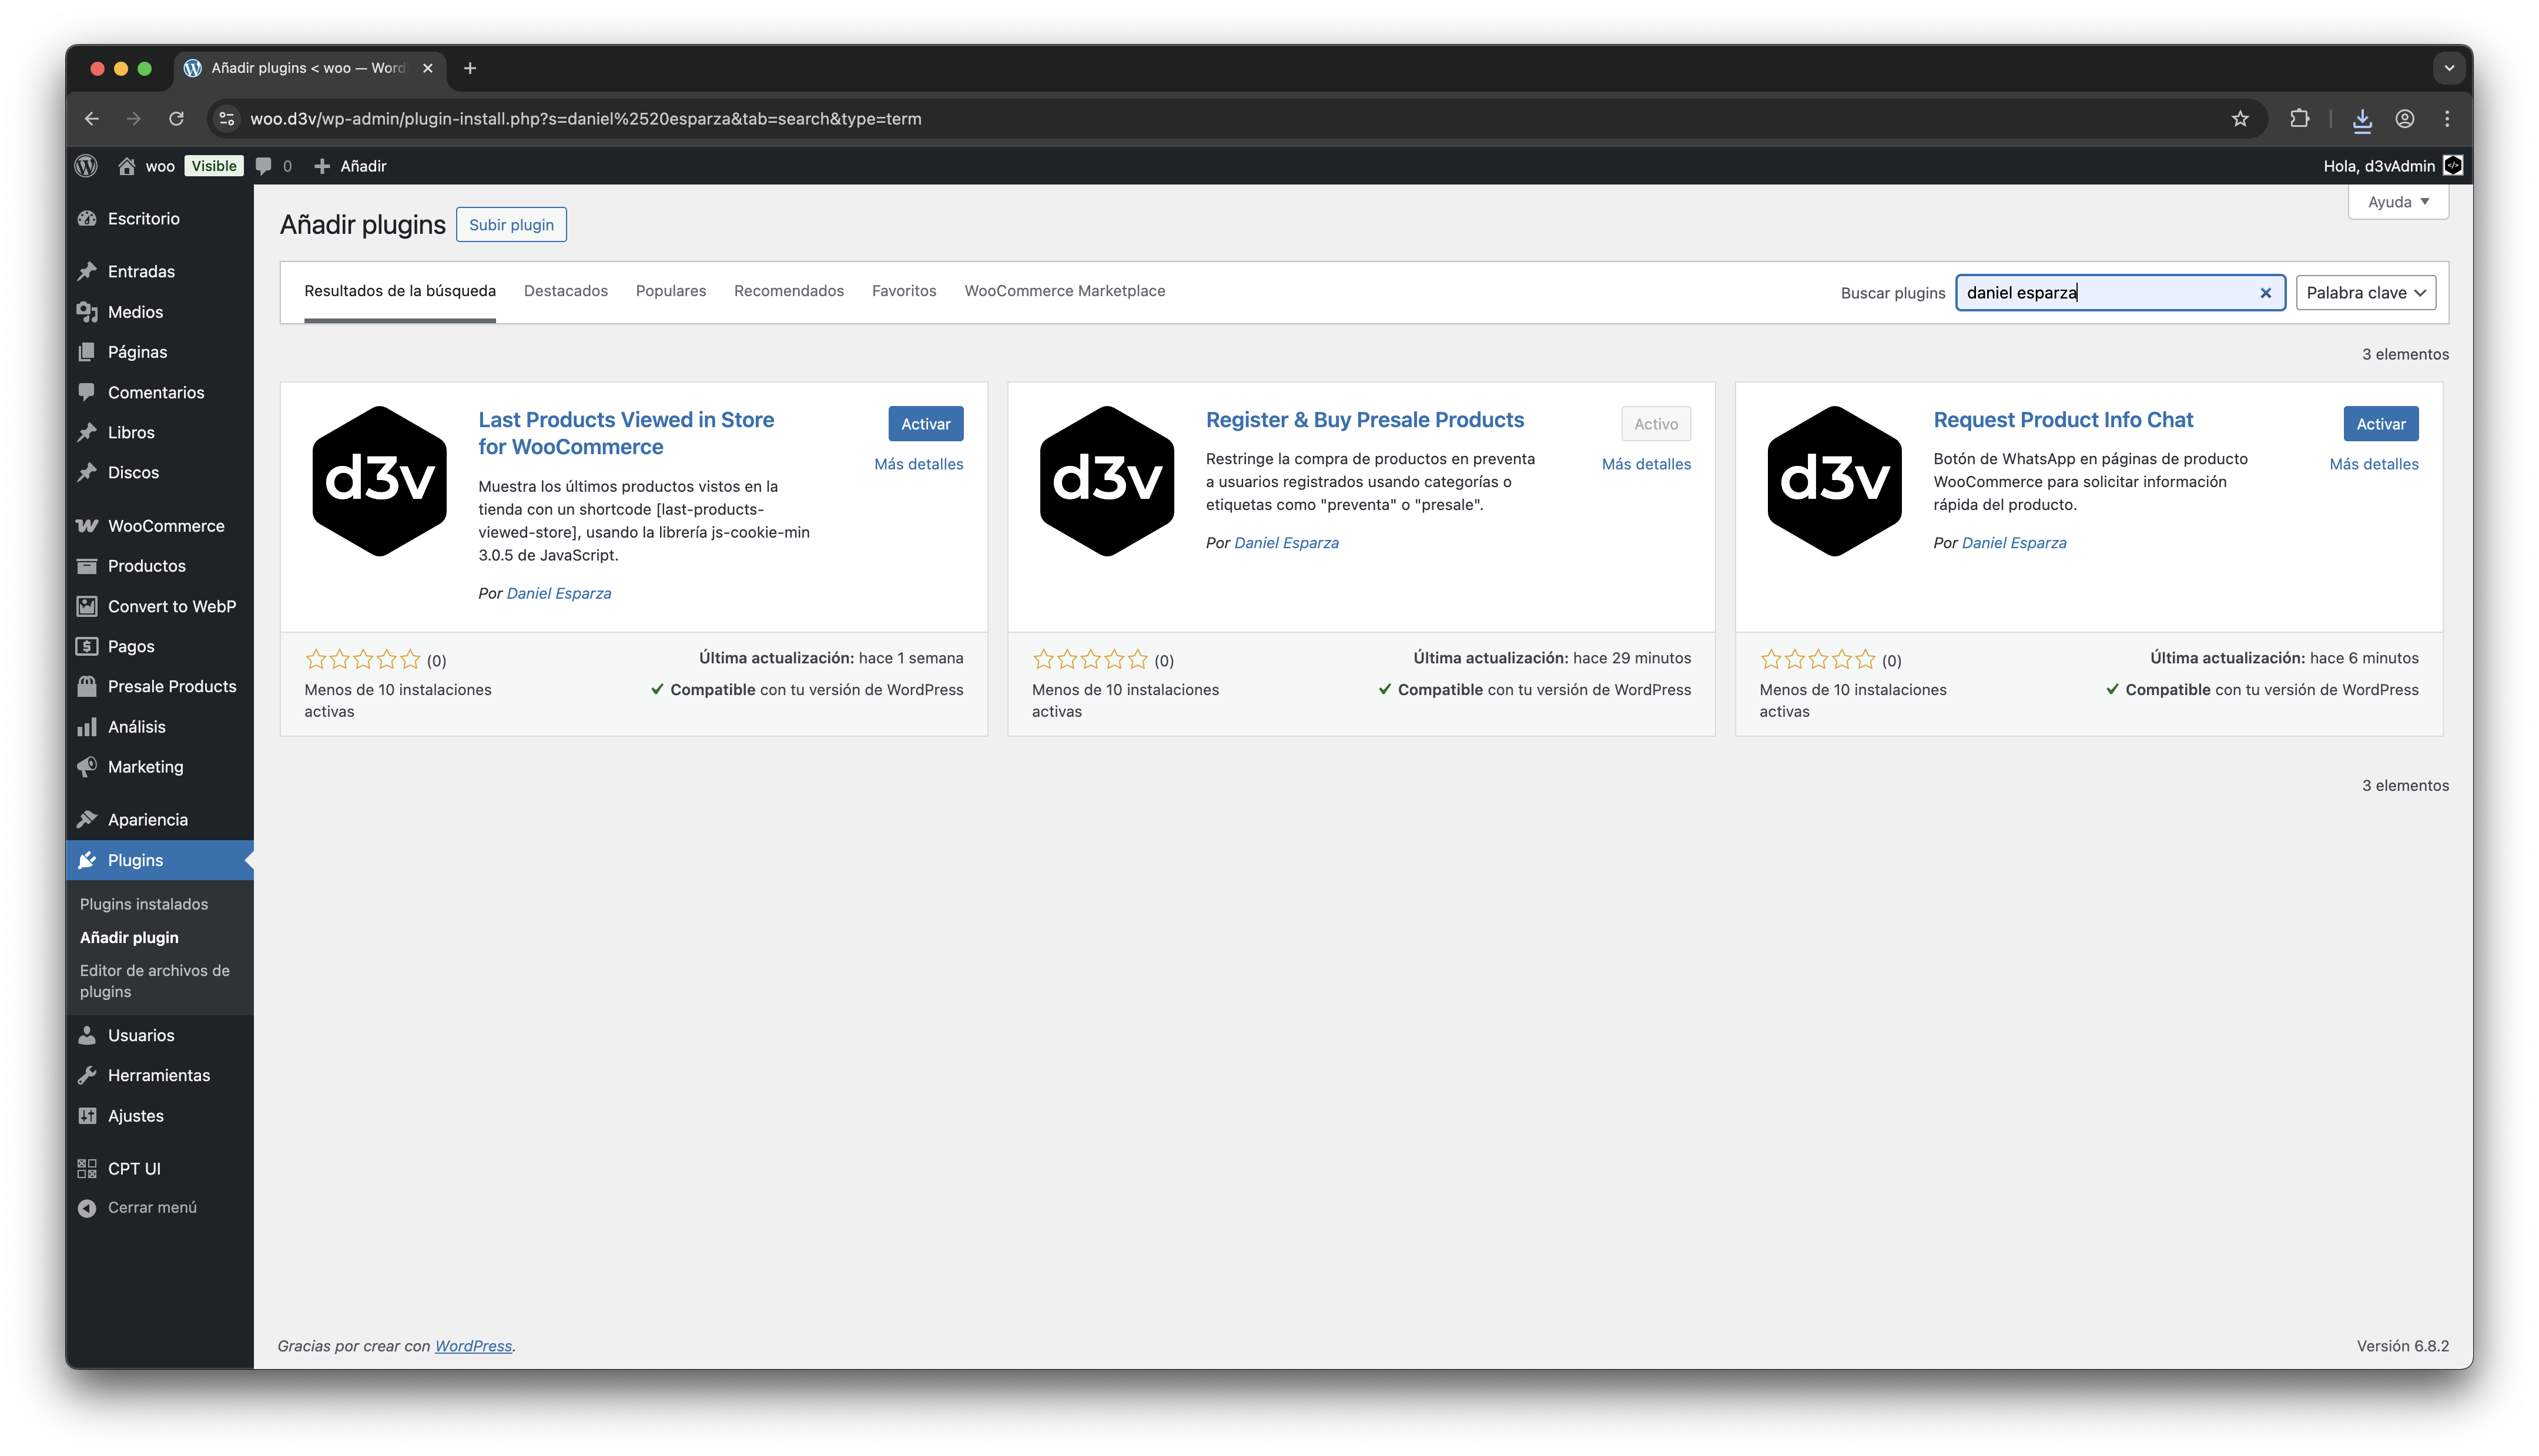This screenshot has width=2539, height=1456.
Task: Open Más detalles for Register & Buy Presale
Action: [x=1646, y=464]
